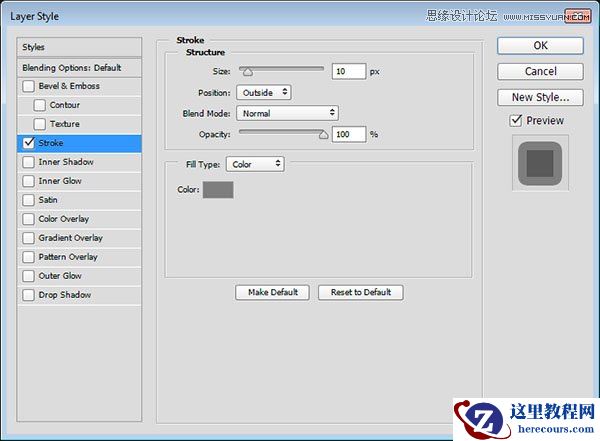Viewport: 600px width, 441px height.
Task: Select the Satin label
Action: click(x=48, y=200)
